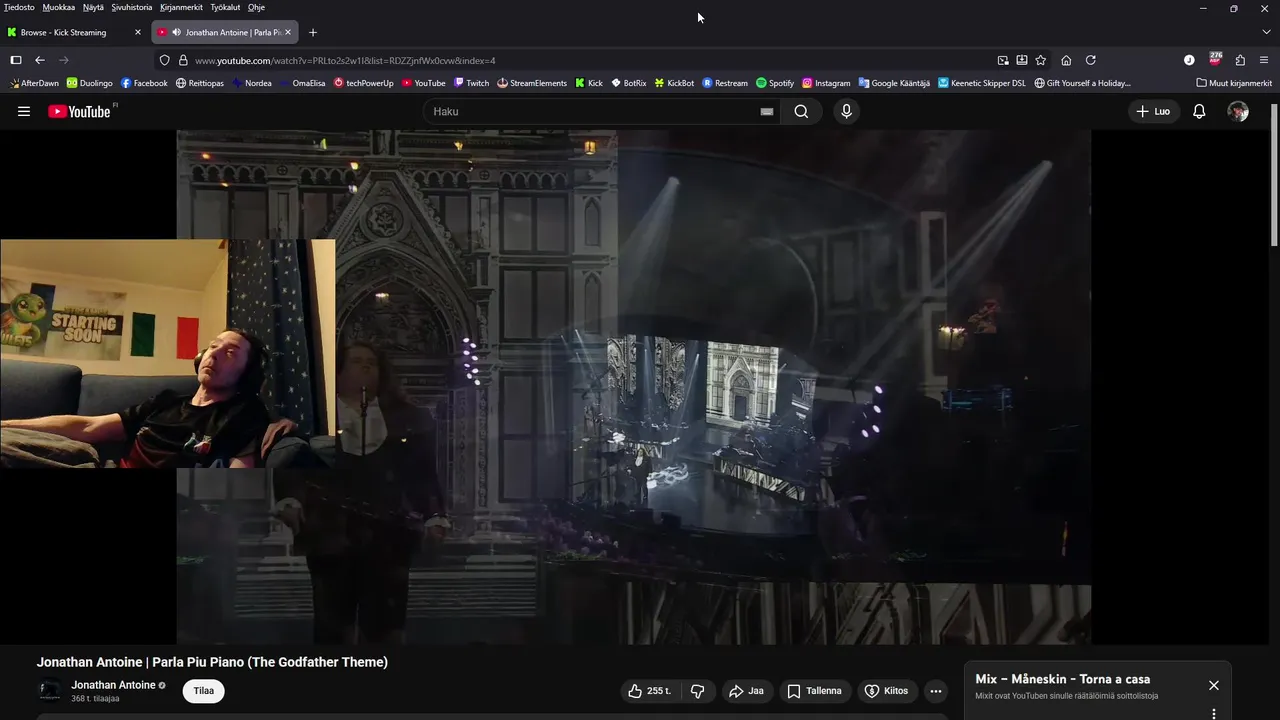Open the YouTube guide hamburger menu
1280x720 pixels.
(x=24, y=111)
